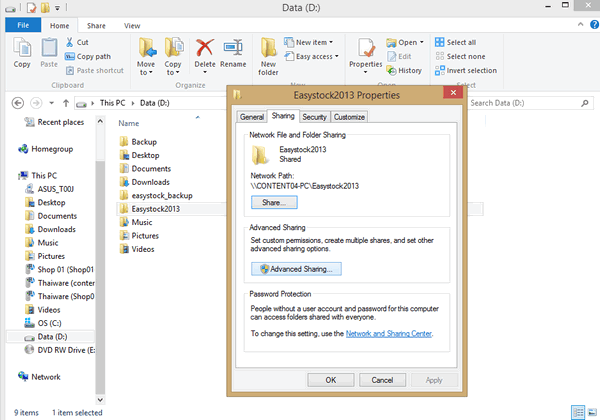Collapse the ribbon with the chevron

pos(580,24)
